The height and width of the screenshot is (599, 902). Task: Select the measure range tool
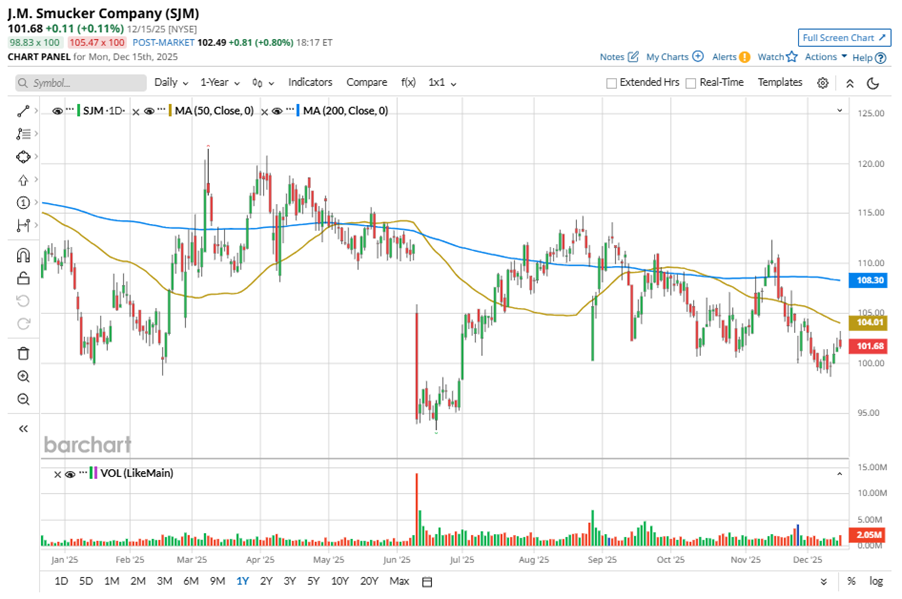(23, 226)
